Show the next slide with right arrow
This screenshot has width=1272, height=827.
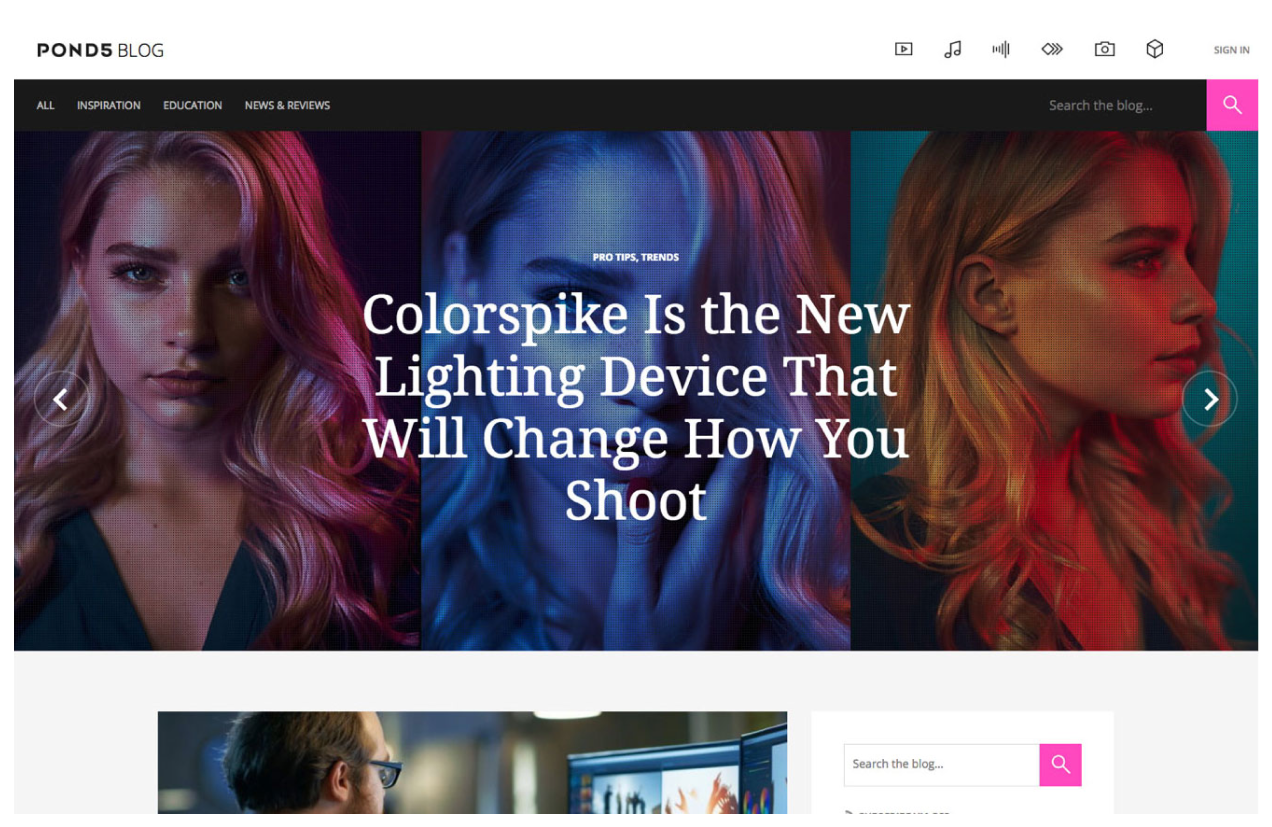[1210, 399]
